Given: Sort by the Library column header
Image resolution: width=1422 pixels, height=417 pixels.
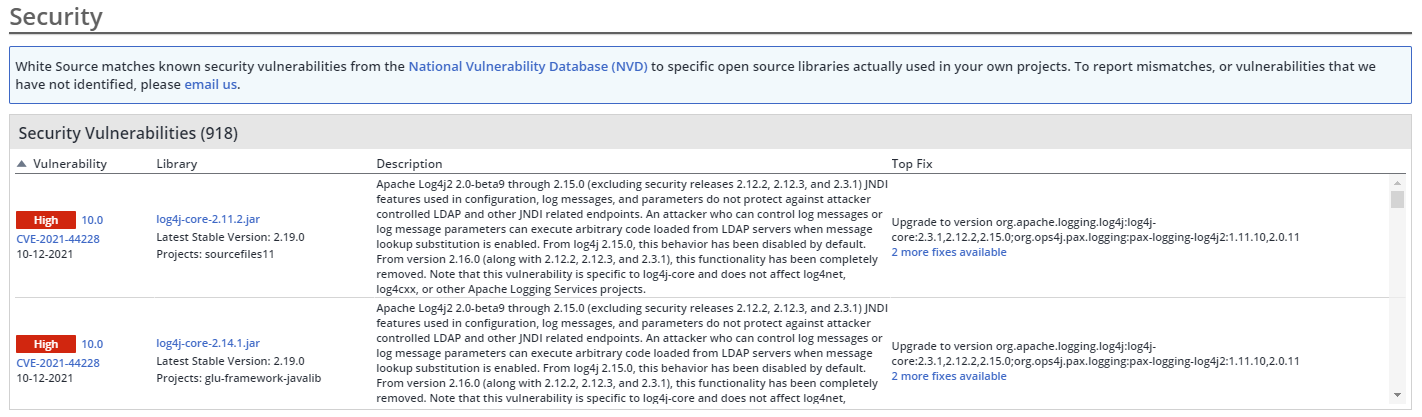Looking at the screenshot, I should 177,164.
